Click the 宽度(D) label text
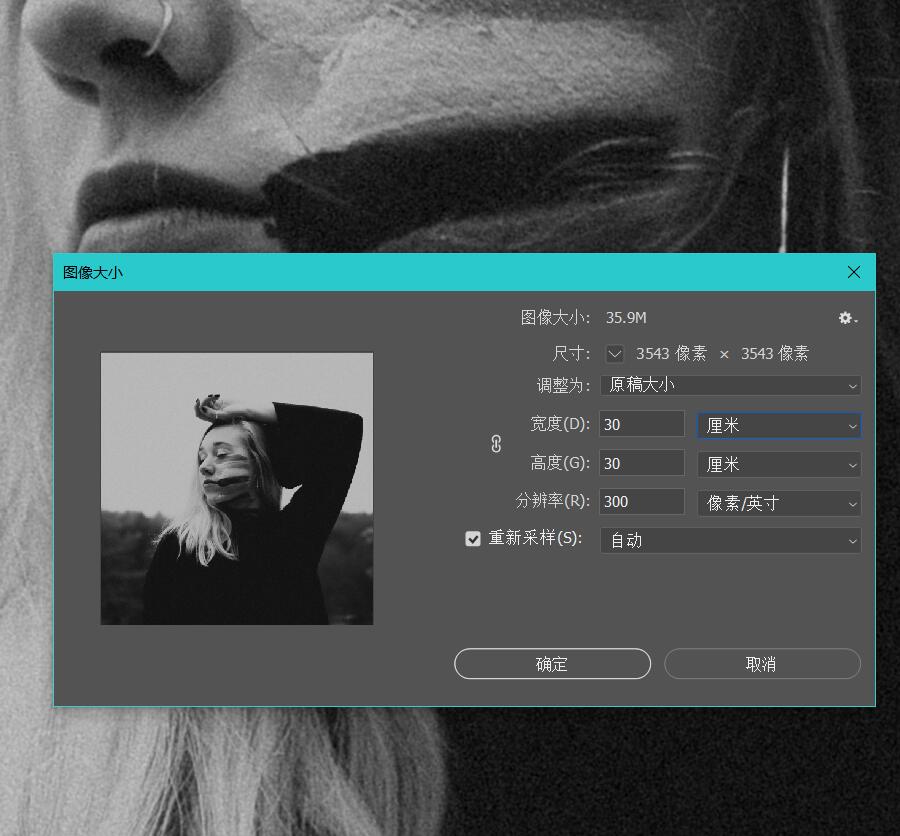The height and width of the screenshot is (836, 900). 560,424
